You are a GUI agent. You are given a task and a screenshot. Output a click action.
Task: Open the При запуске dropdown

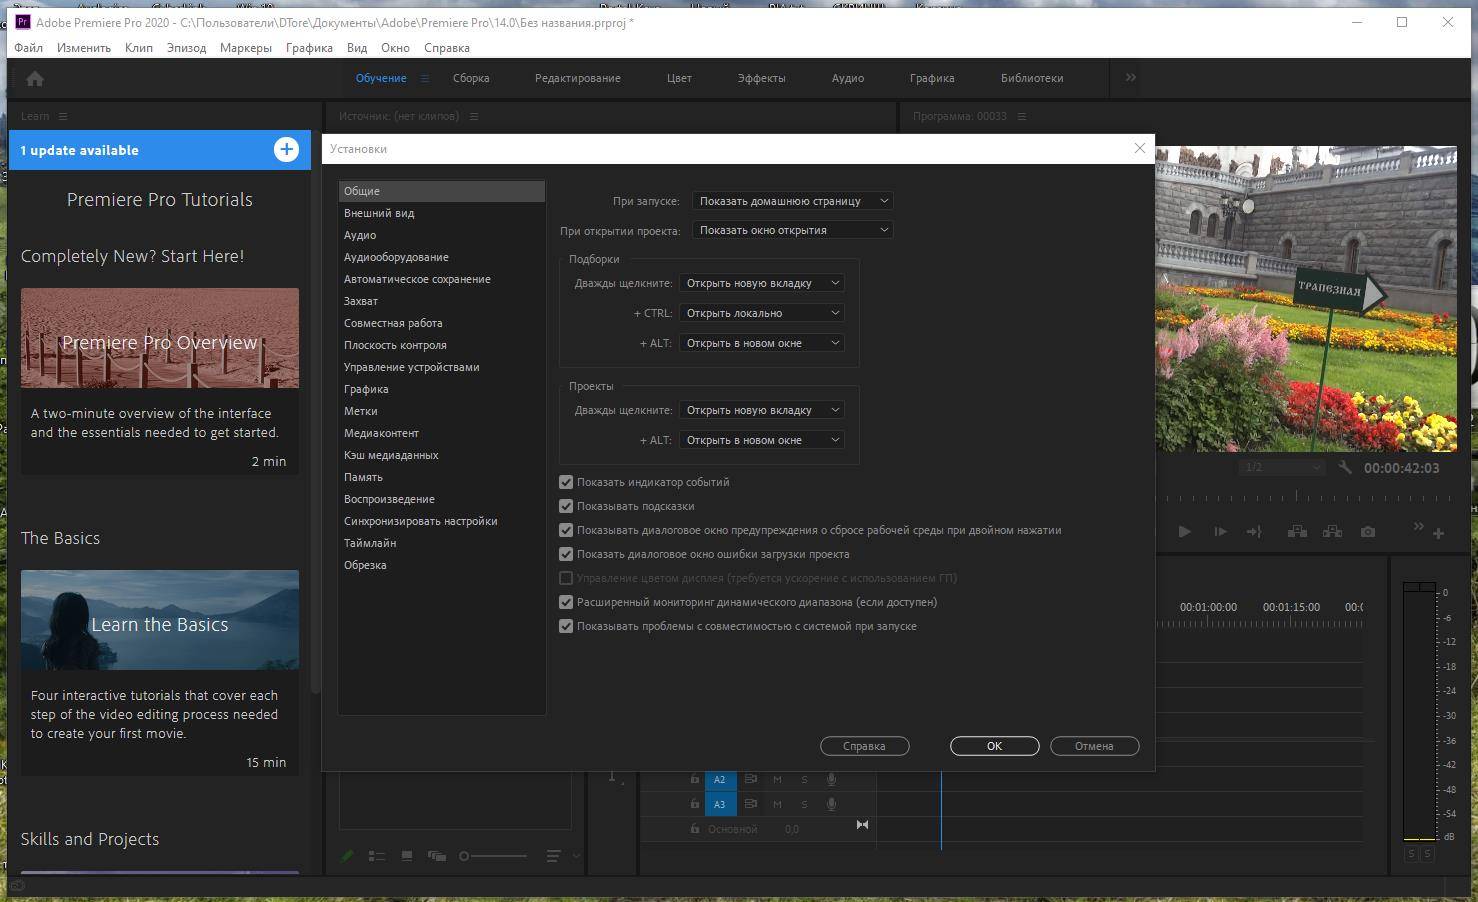pos(792,201)
